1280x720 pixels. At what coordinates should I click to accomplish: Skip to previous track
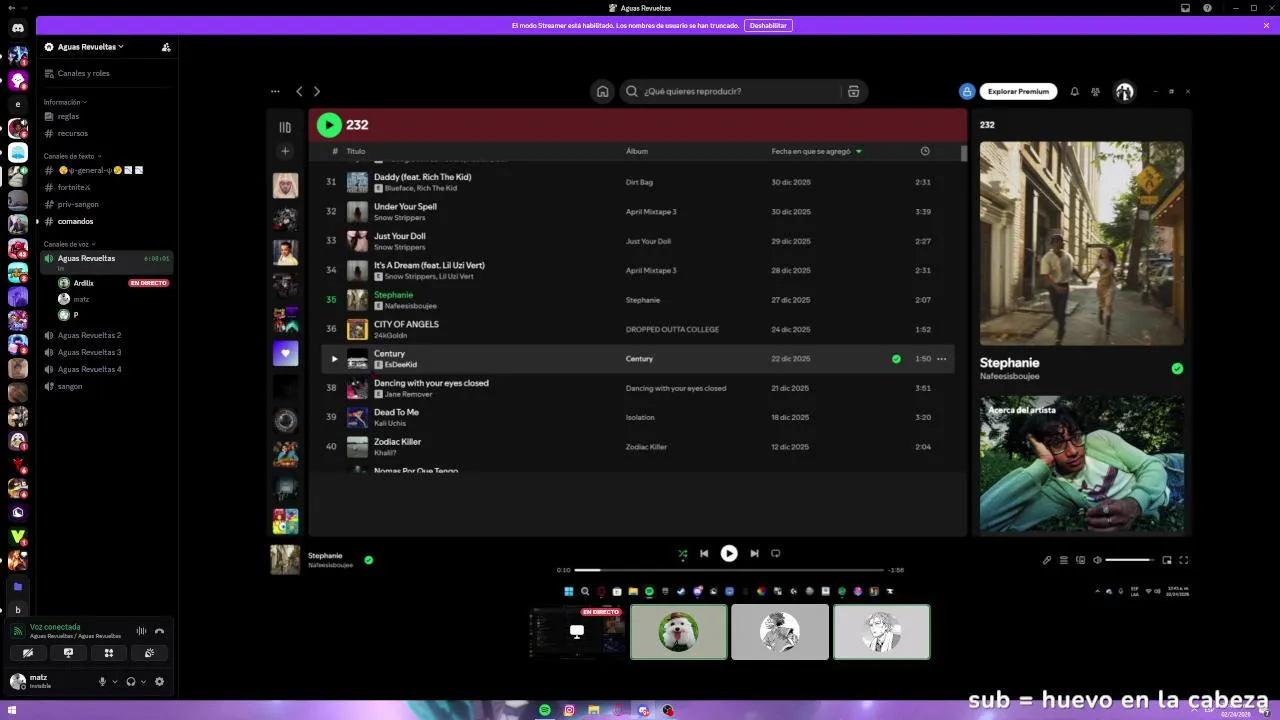point(704,553)
